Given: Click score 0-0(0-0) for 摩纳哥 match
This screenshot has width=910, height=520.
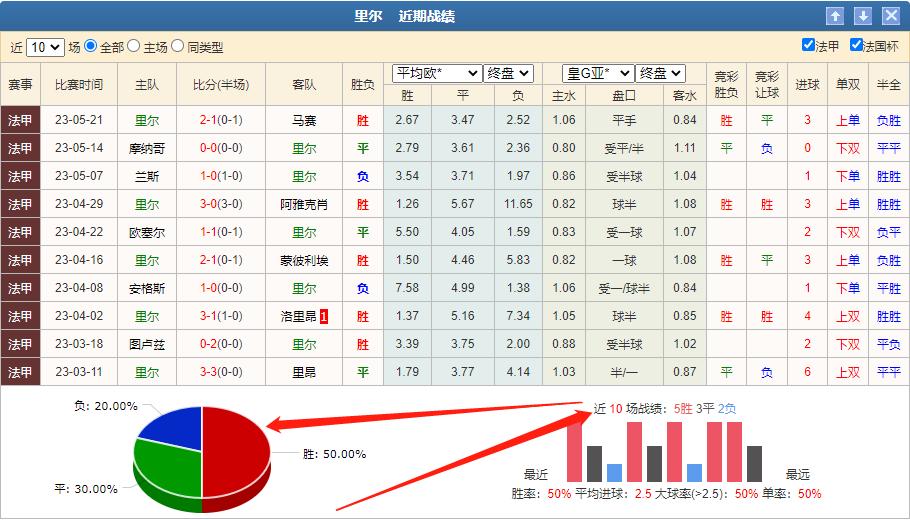Looking at the screenshot, I should (x=221, y=148).
